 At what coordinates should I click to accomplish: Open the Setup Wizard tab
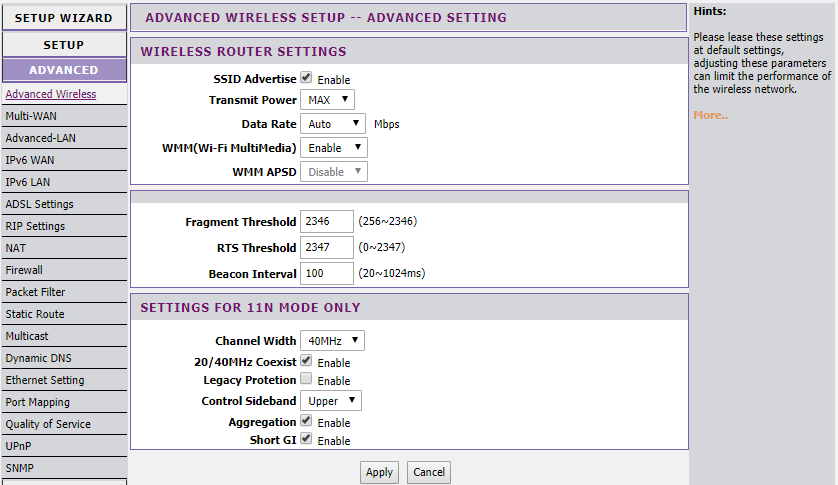coord(64,18)
